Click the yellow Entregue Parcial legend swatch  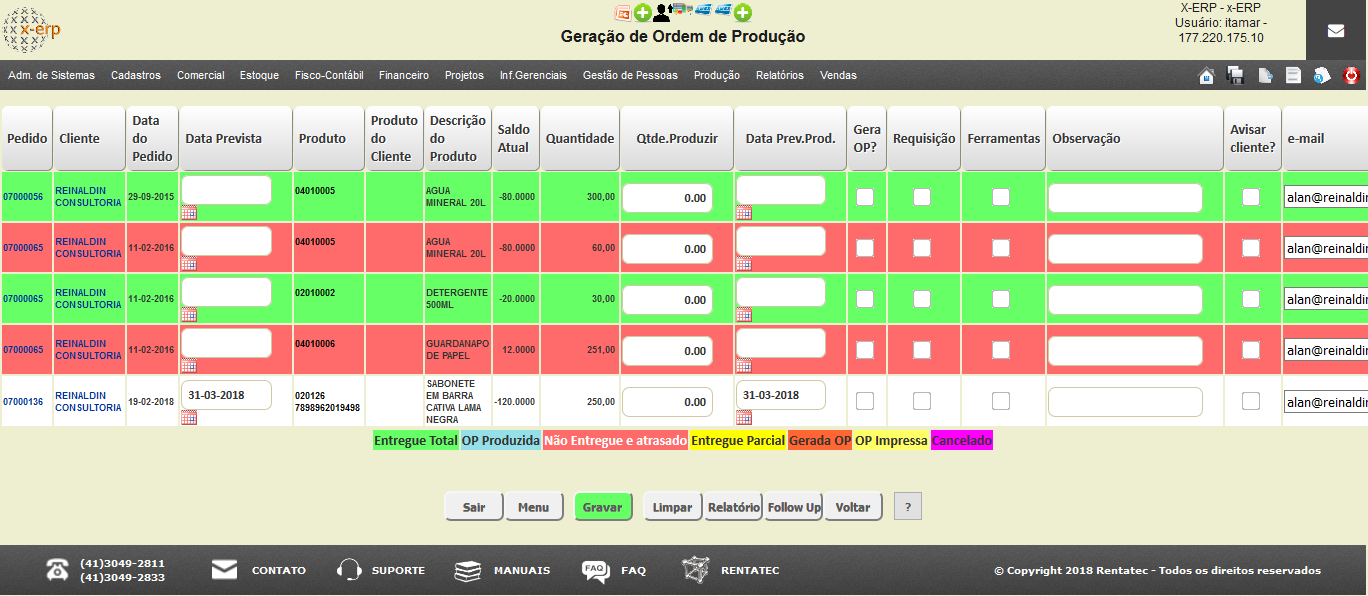pyautogui.click(x=738, y=440)
